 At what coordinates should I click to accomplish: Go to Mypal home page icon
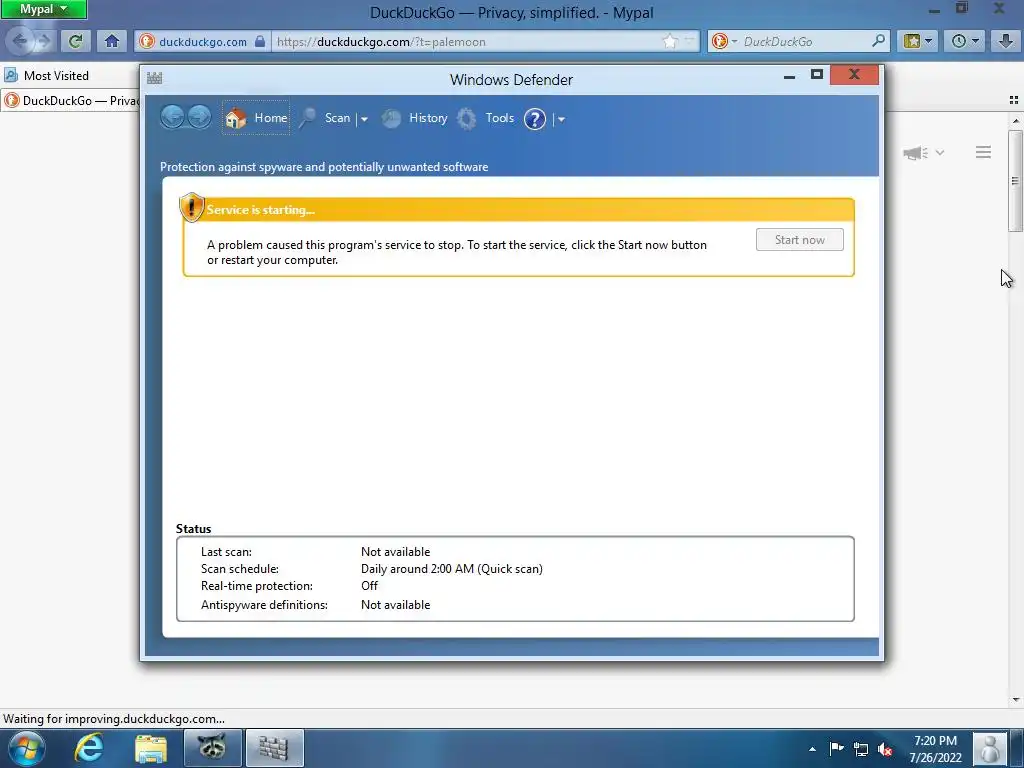[x=112, y=41]
